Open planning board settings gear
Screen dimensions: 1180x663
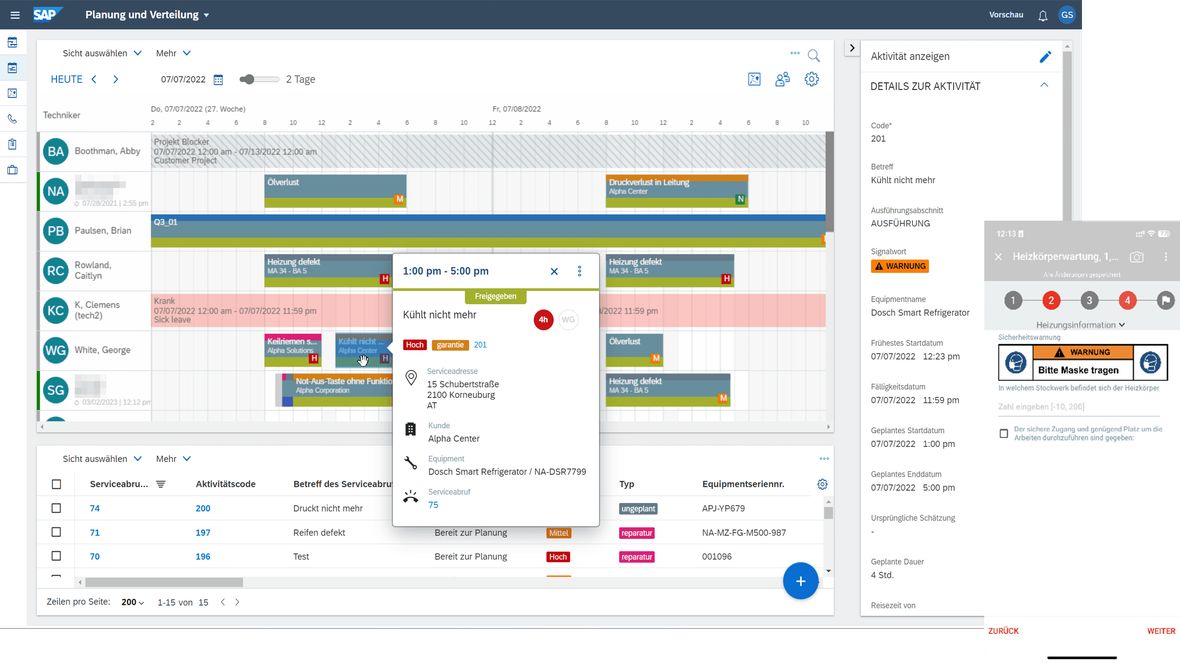click(x=811, y=79)
